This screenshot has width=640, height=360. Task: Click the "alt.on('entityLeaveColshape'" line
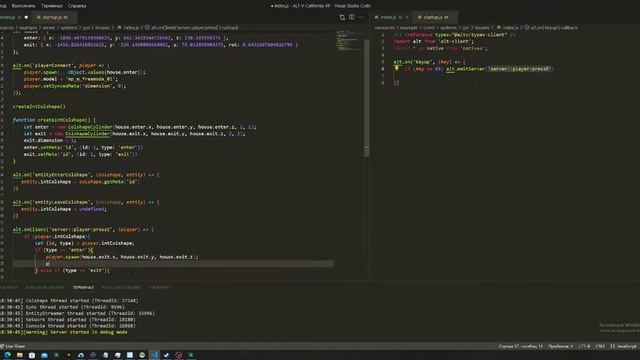point(86,202)
